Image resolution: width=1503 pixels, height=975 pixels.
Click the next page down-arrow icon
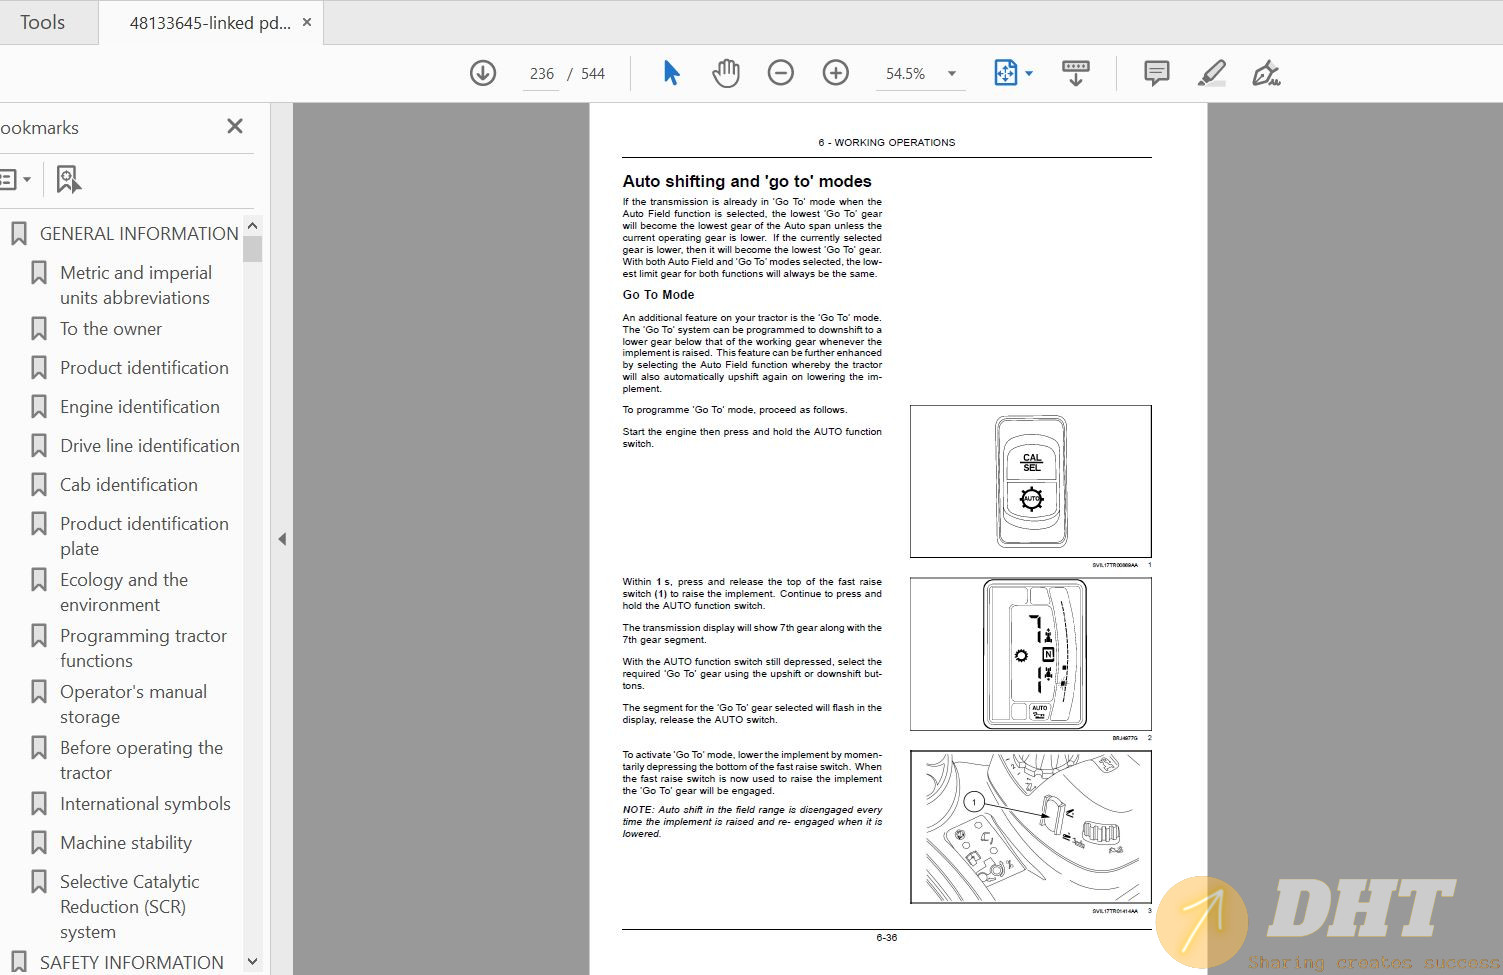coord(483,73)
